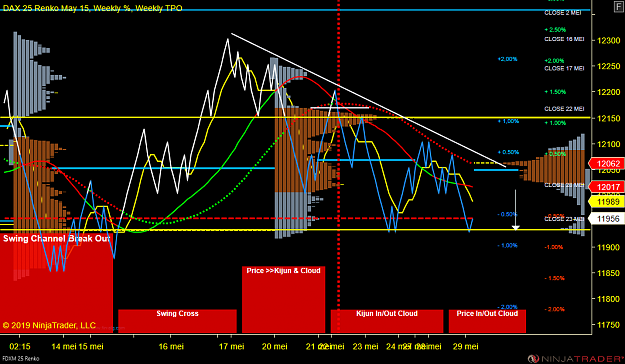Image resolution: width=625 pixels, height=364 pixels.
Task: Click the 16 mei date label
Action: (x=171, y=346)
